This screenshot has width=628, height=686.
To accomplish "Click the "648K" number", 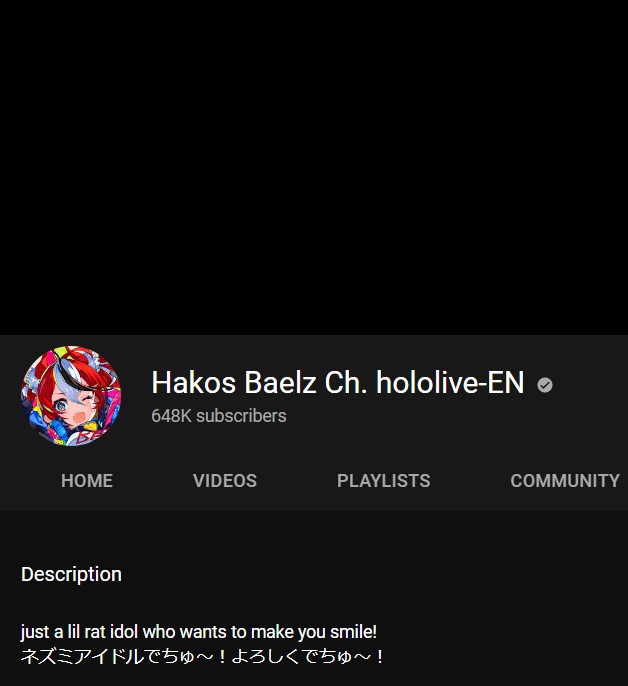I will (172, 416).
